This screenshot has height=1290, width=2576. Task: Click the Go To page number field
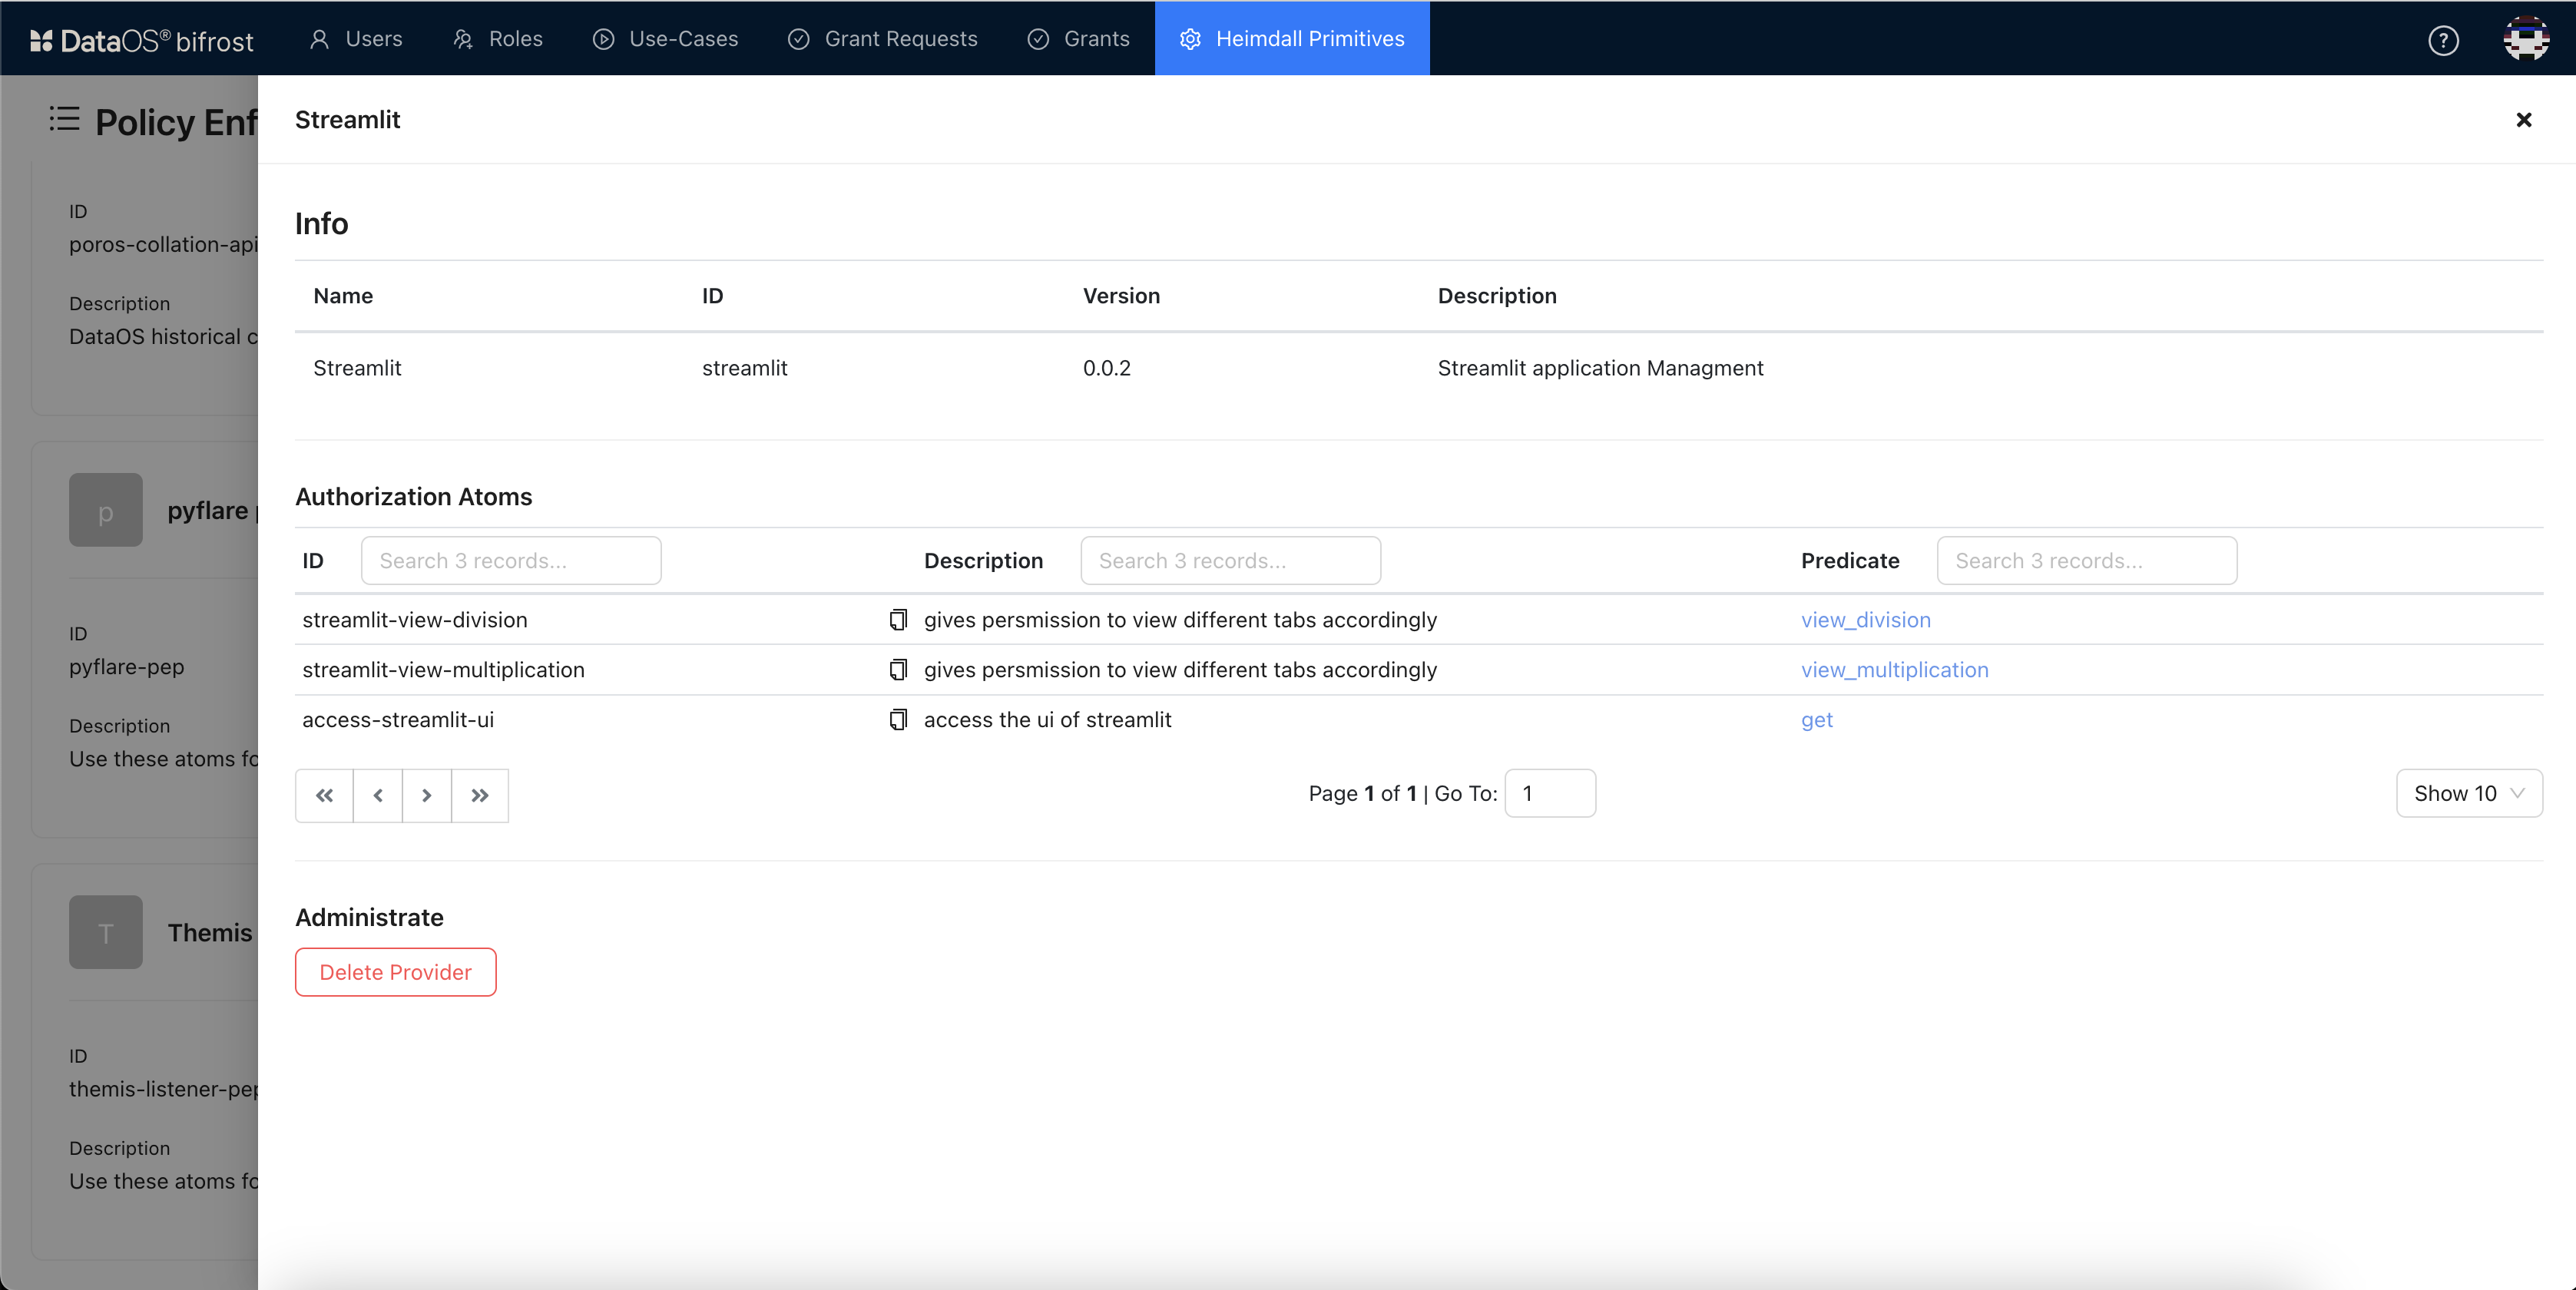[1550, 794]
